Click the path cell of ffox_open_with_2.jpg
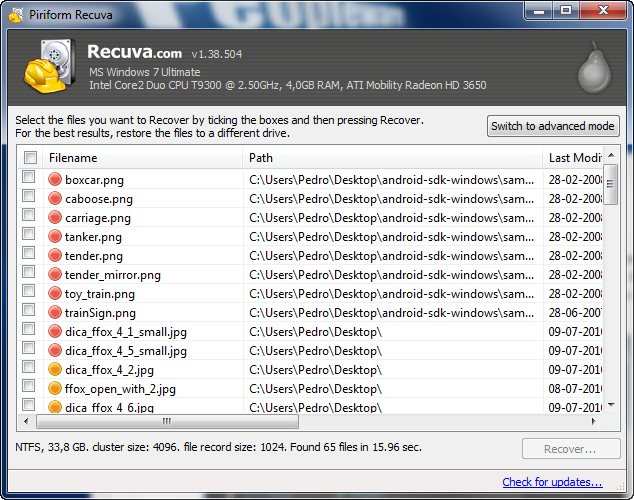The width and height of the screenshot is (634, 500). point(392,388)
